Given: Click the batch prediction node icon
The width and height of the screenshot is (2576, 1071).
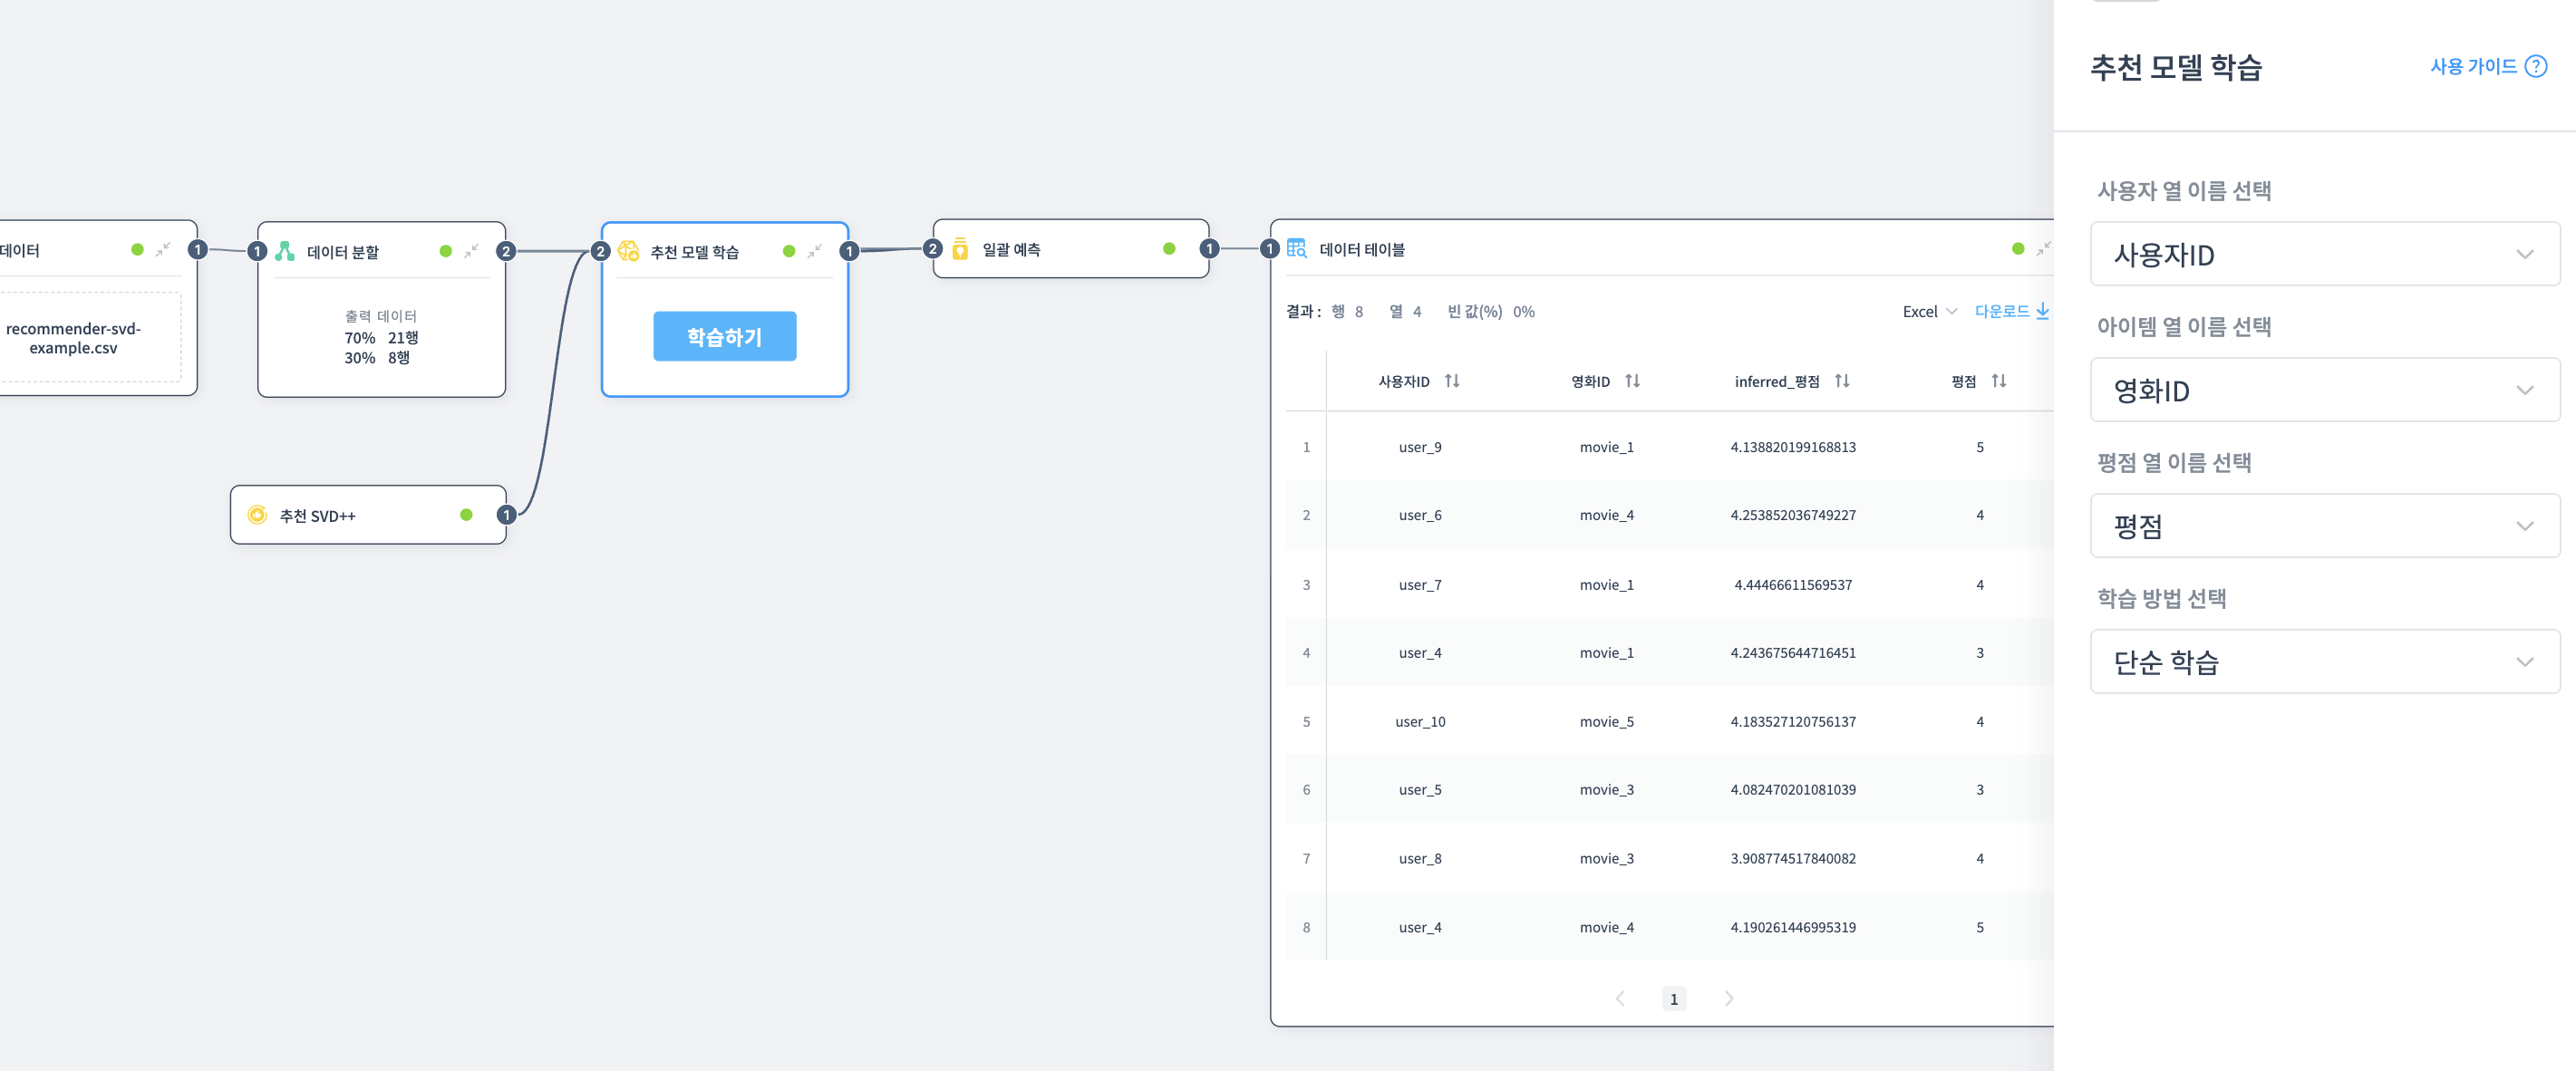Looking at the screenshot, I should [x=960, y=249].
